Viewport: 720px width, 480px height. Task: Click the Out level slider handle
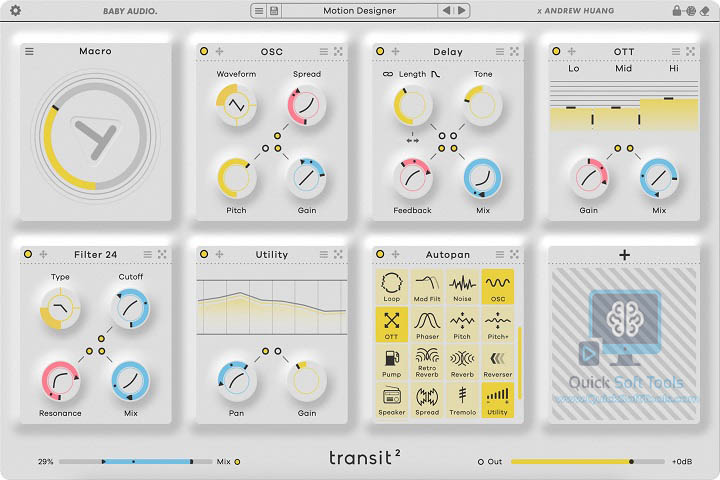click(x=631, y=462)
